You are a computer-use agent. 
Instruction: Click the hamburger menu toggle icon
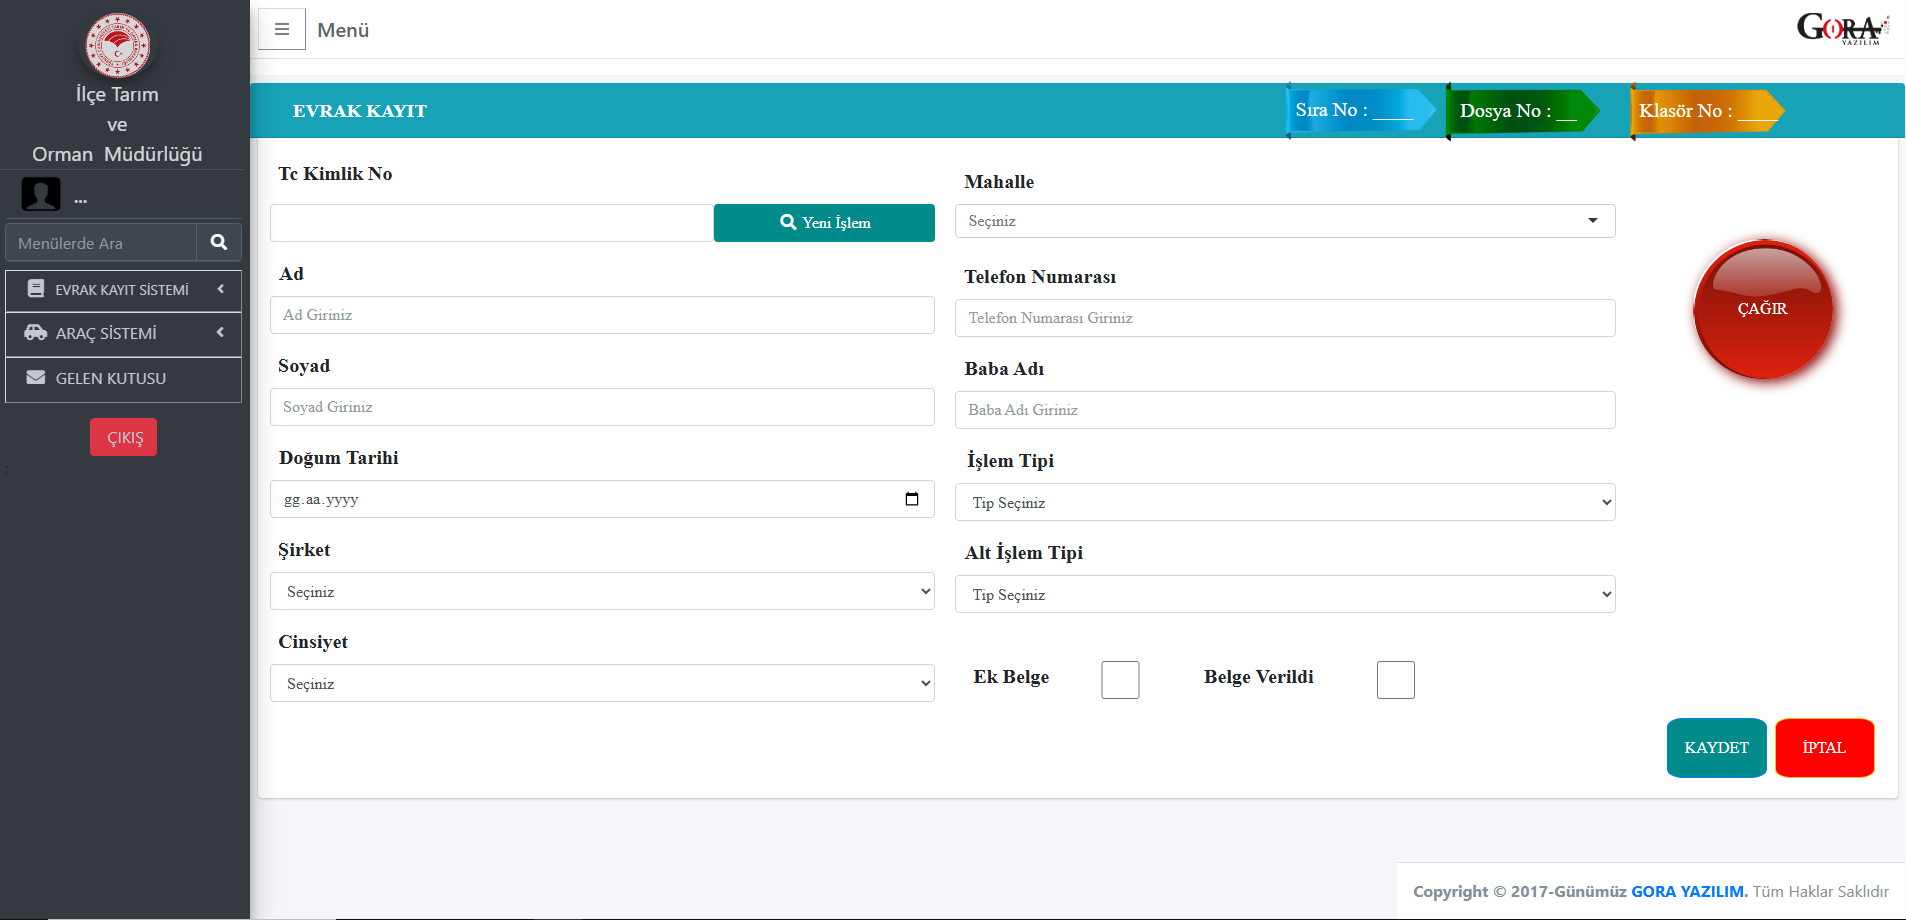tap(282, 30)
